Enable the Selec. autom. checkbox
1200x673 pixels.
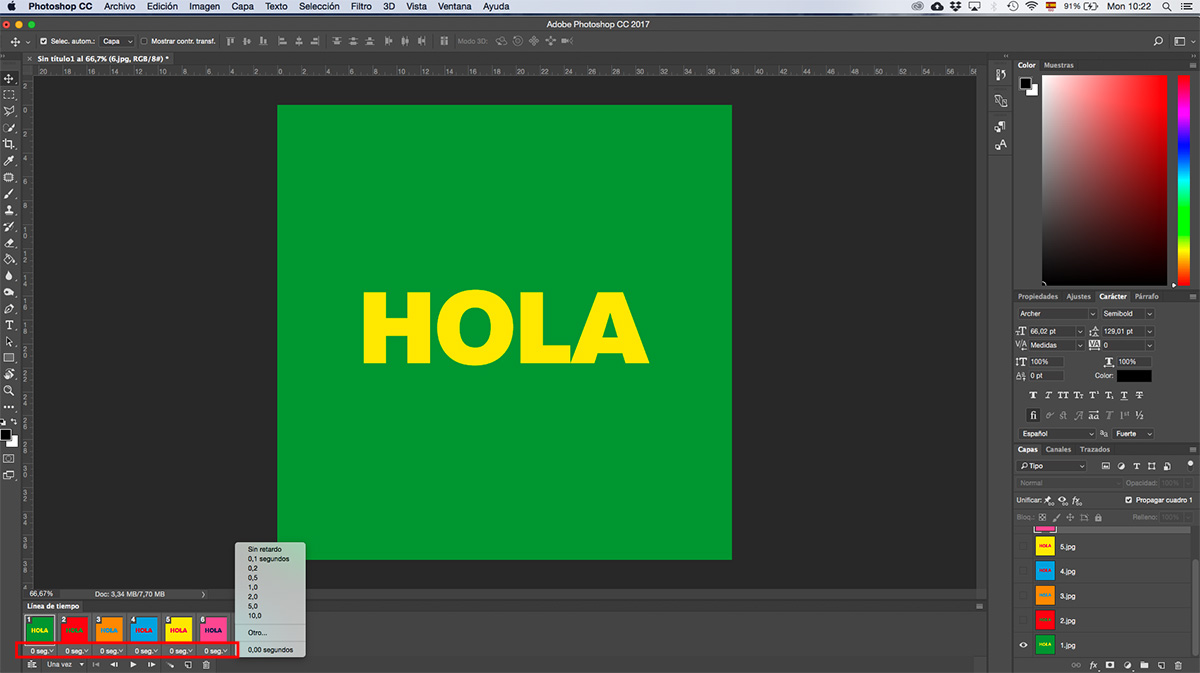click(x=43, y=41)
